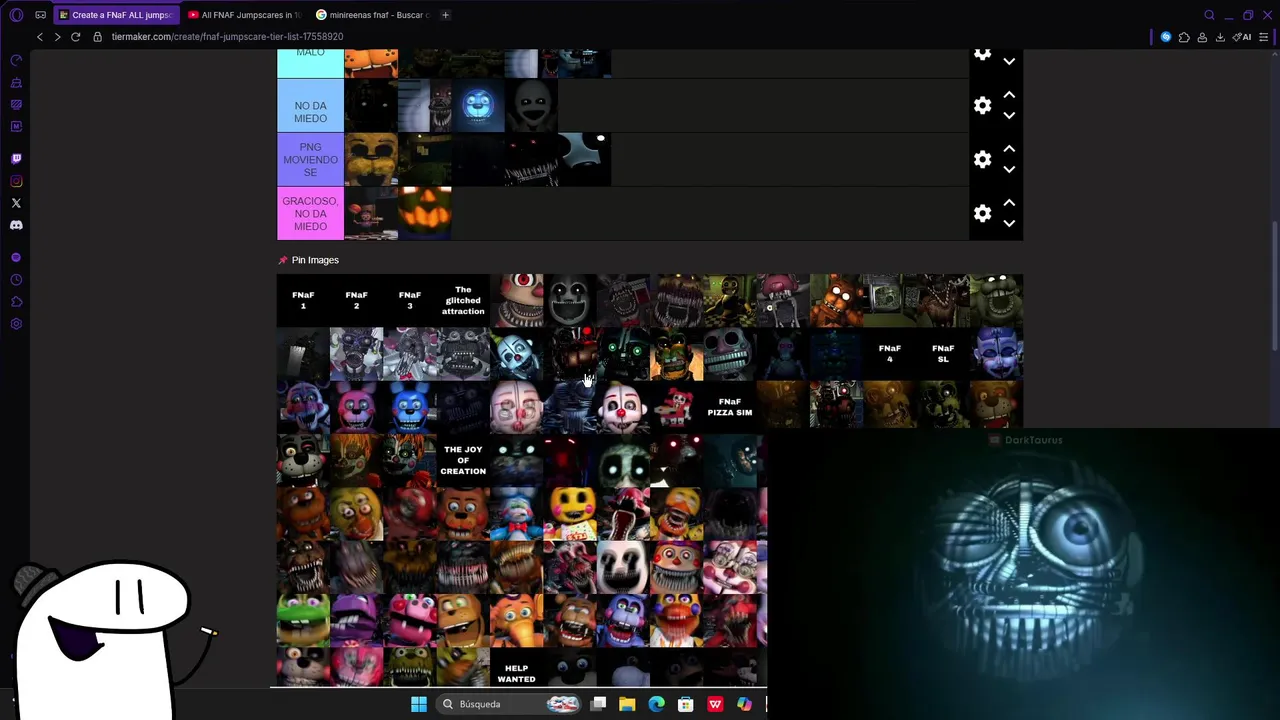Open the AI pin icon in toolbar
The height and width of the screenshot is (720, 1280).
[x=1242, y=37]
